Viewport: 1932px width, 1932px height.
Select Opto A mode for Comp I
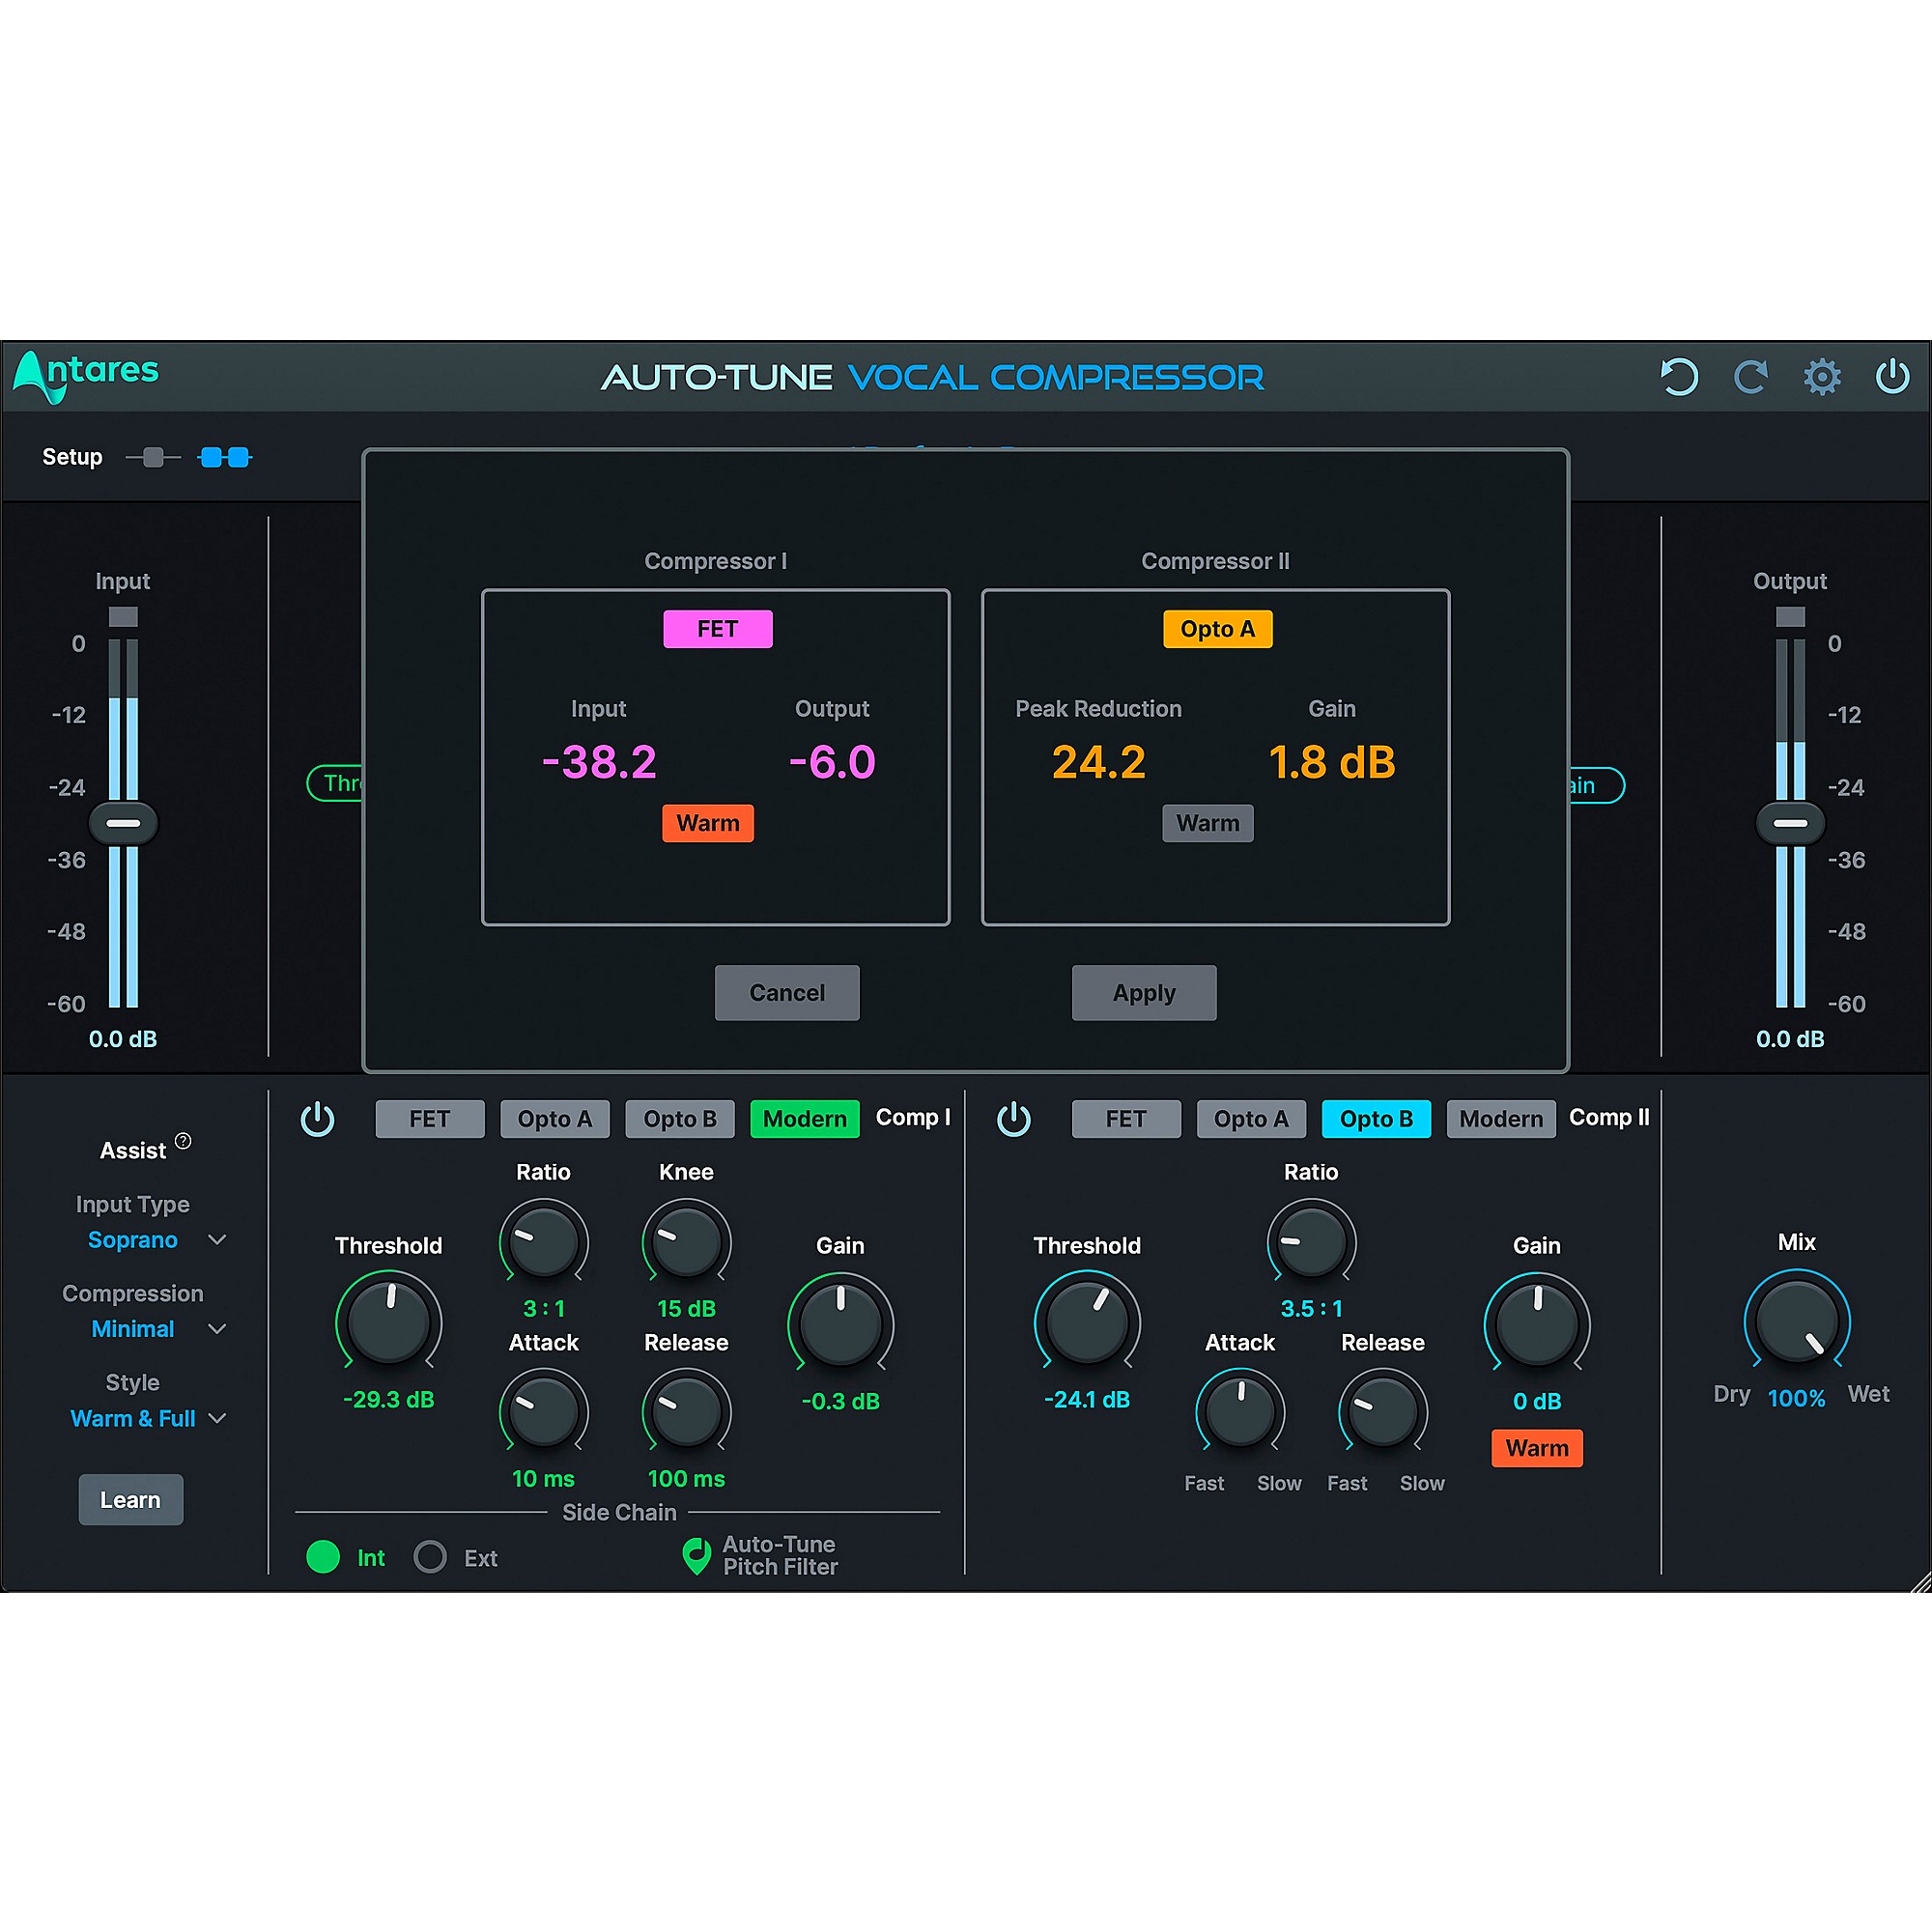click(x=555, y=1119)
